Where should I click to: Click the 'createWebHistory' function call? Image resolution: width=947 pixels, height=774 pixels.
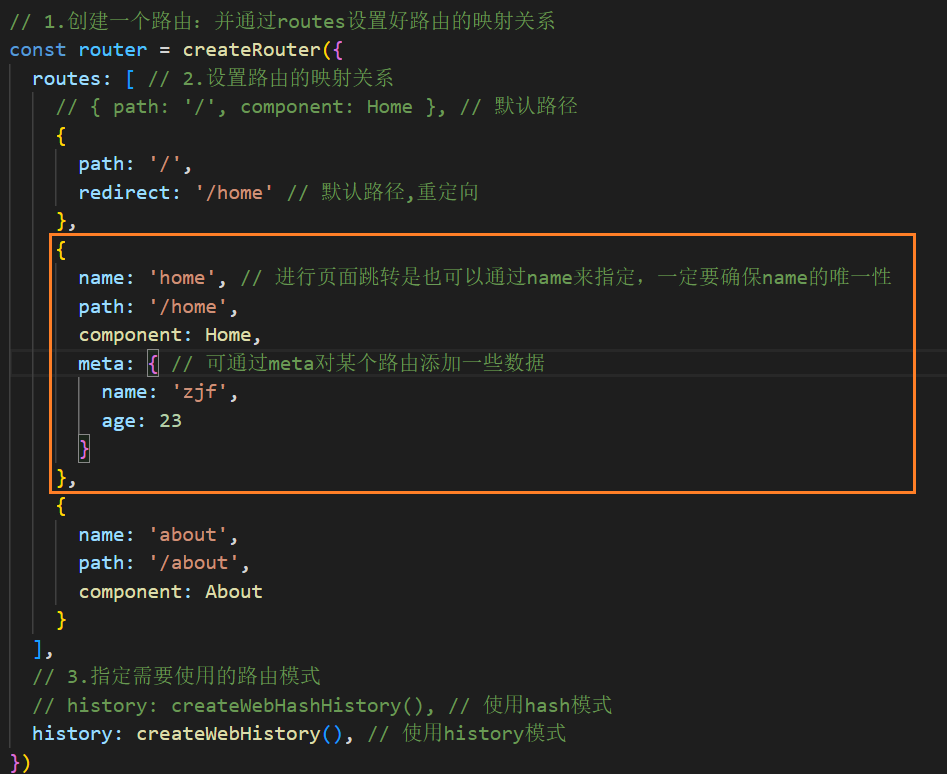[228, 734]
